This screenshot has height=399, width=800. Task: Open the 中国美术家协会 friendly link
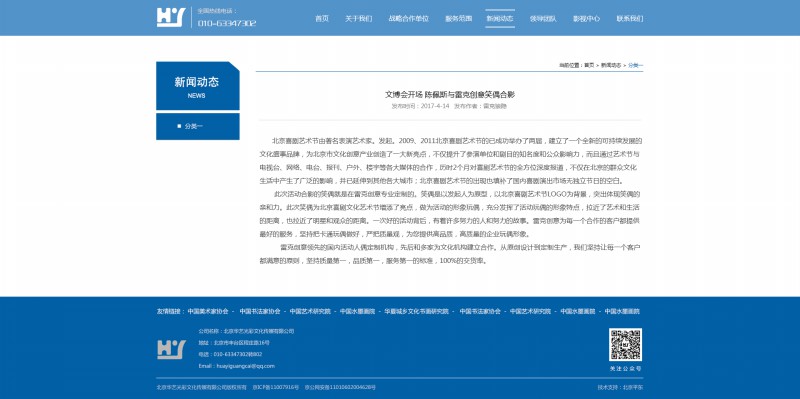point(208,311)
